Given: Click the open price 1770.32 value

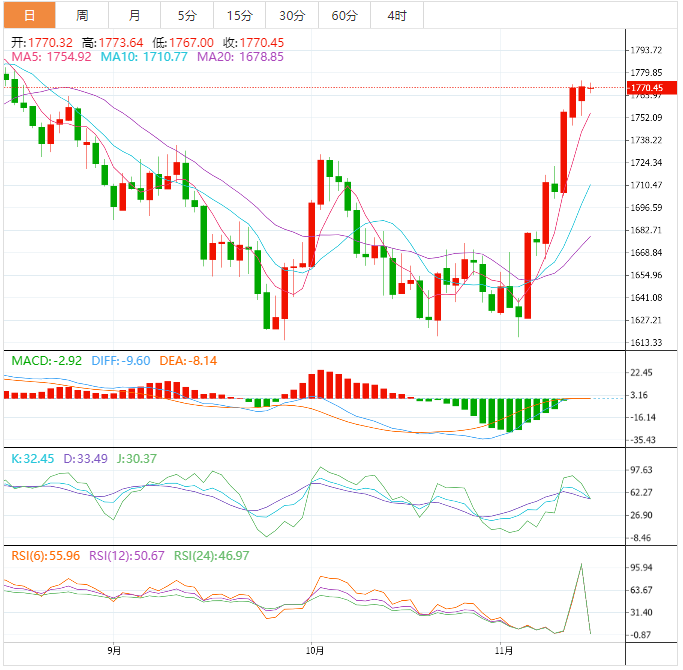Looking at the screenshot, I should click(x=51, y=43).
